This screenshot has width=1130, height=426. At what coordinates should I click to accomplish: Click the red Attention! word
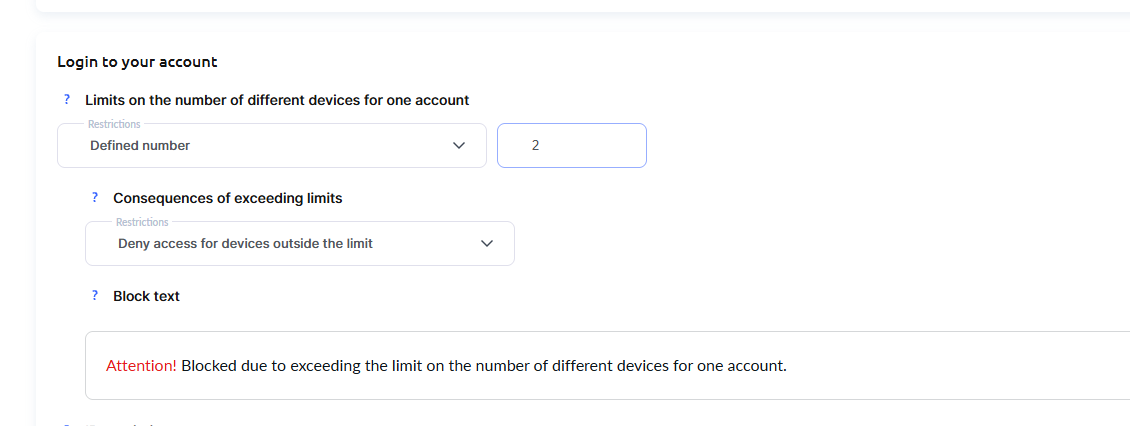coord(141,366)
